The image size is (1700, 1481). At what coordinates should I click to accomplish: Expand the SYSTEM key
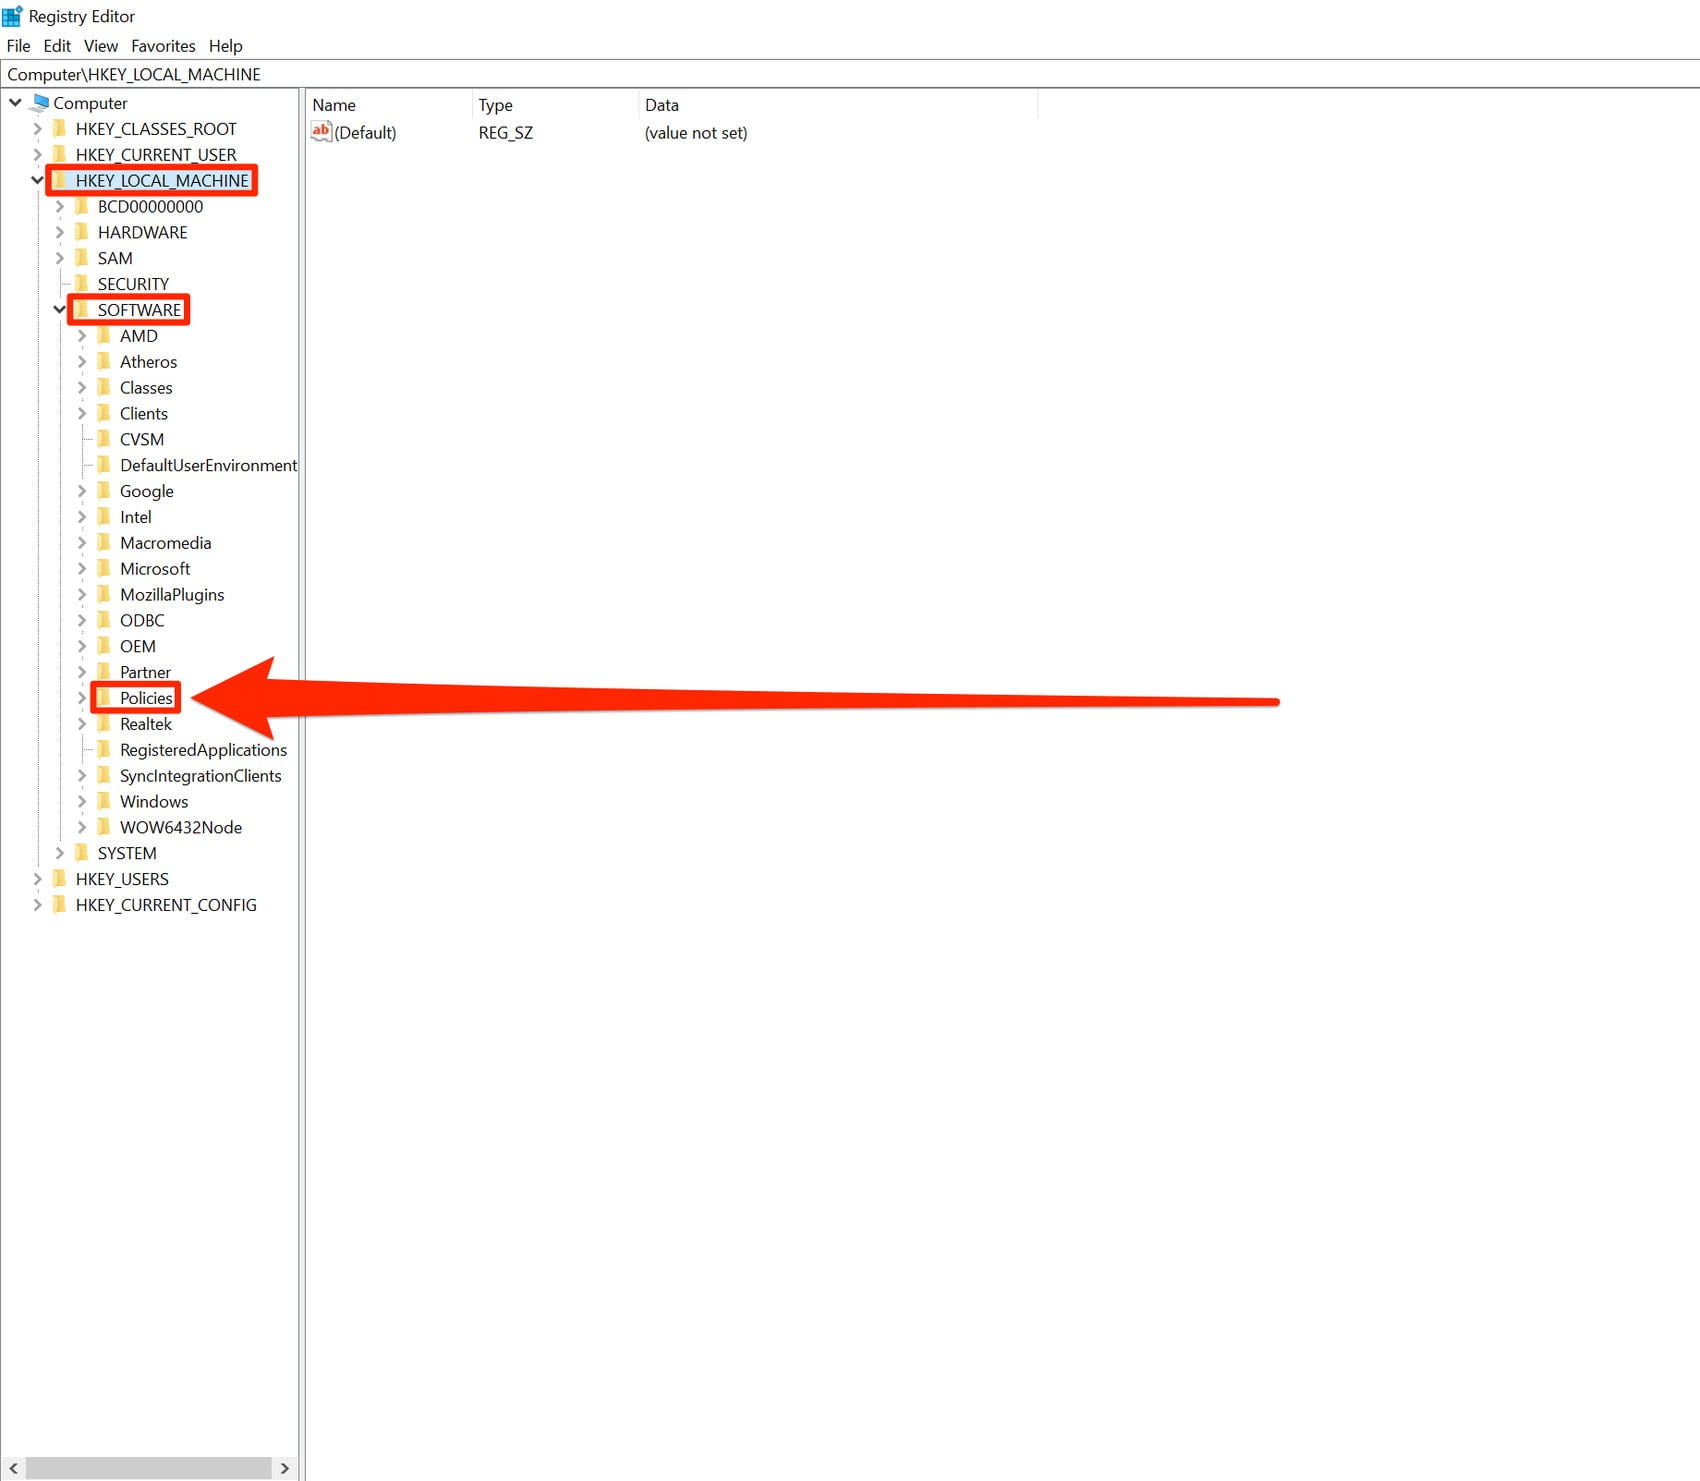point(61,853)
